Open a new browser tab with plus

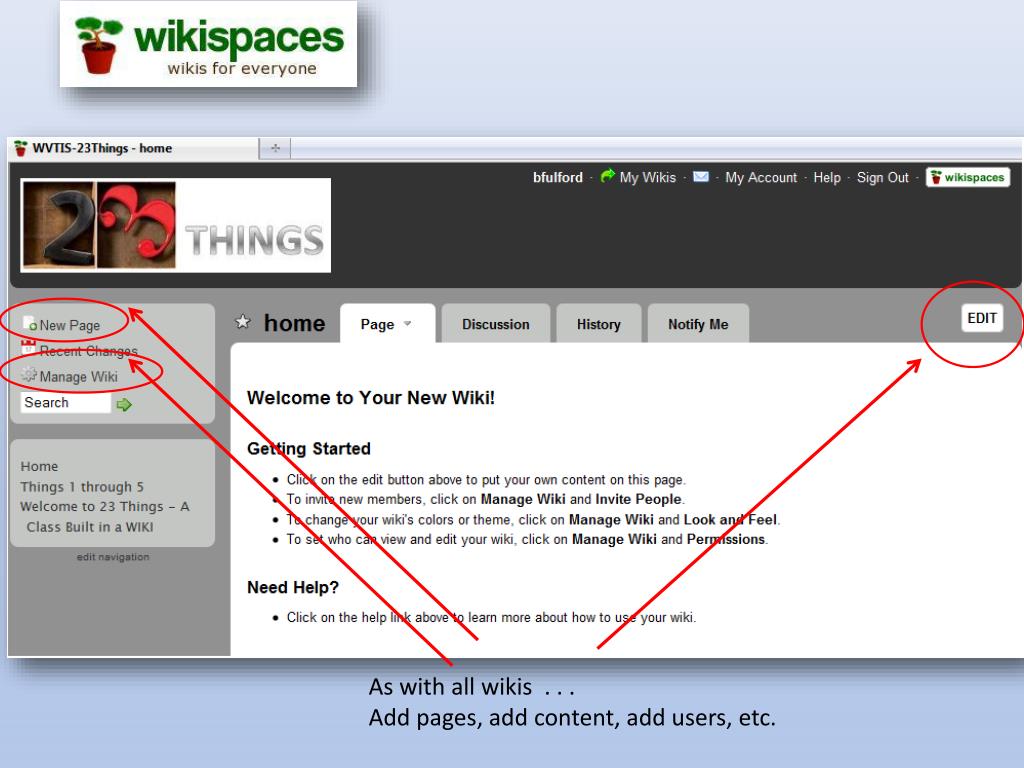pyautogui.click(x=275, y=148)
